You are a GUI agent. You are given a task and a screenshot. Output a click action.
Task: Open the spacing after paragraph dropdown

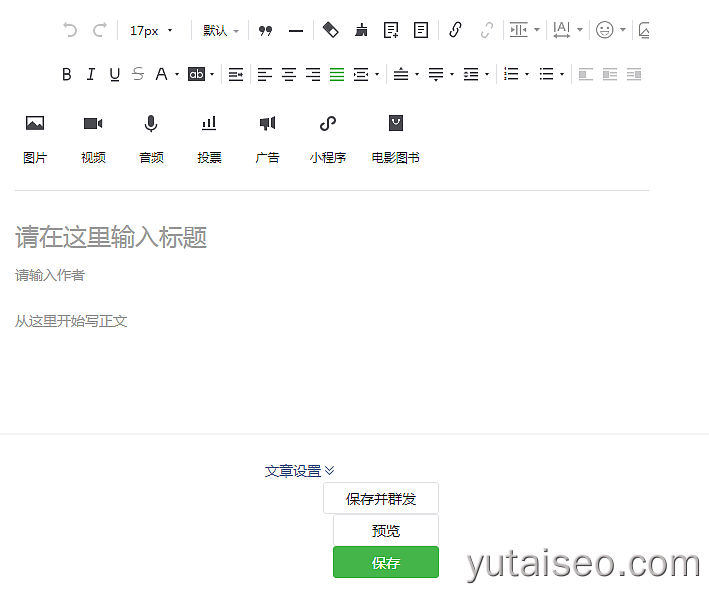point(441,74)
